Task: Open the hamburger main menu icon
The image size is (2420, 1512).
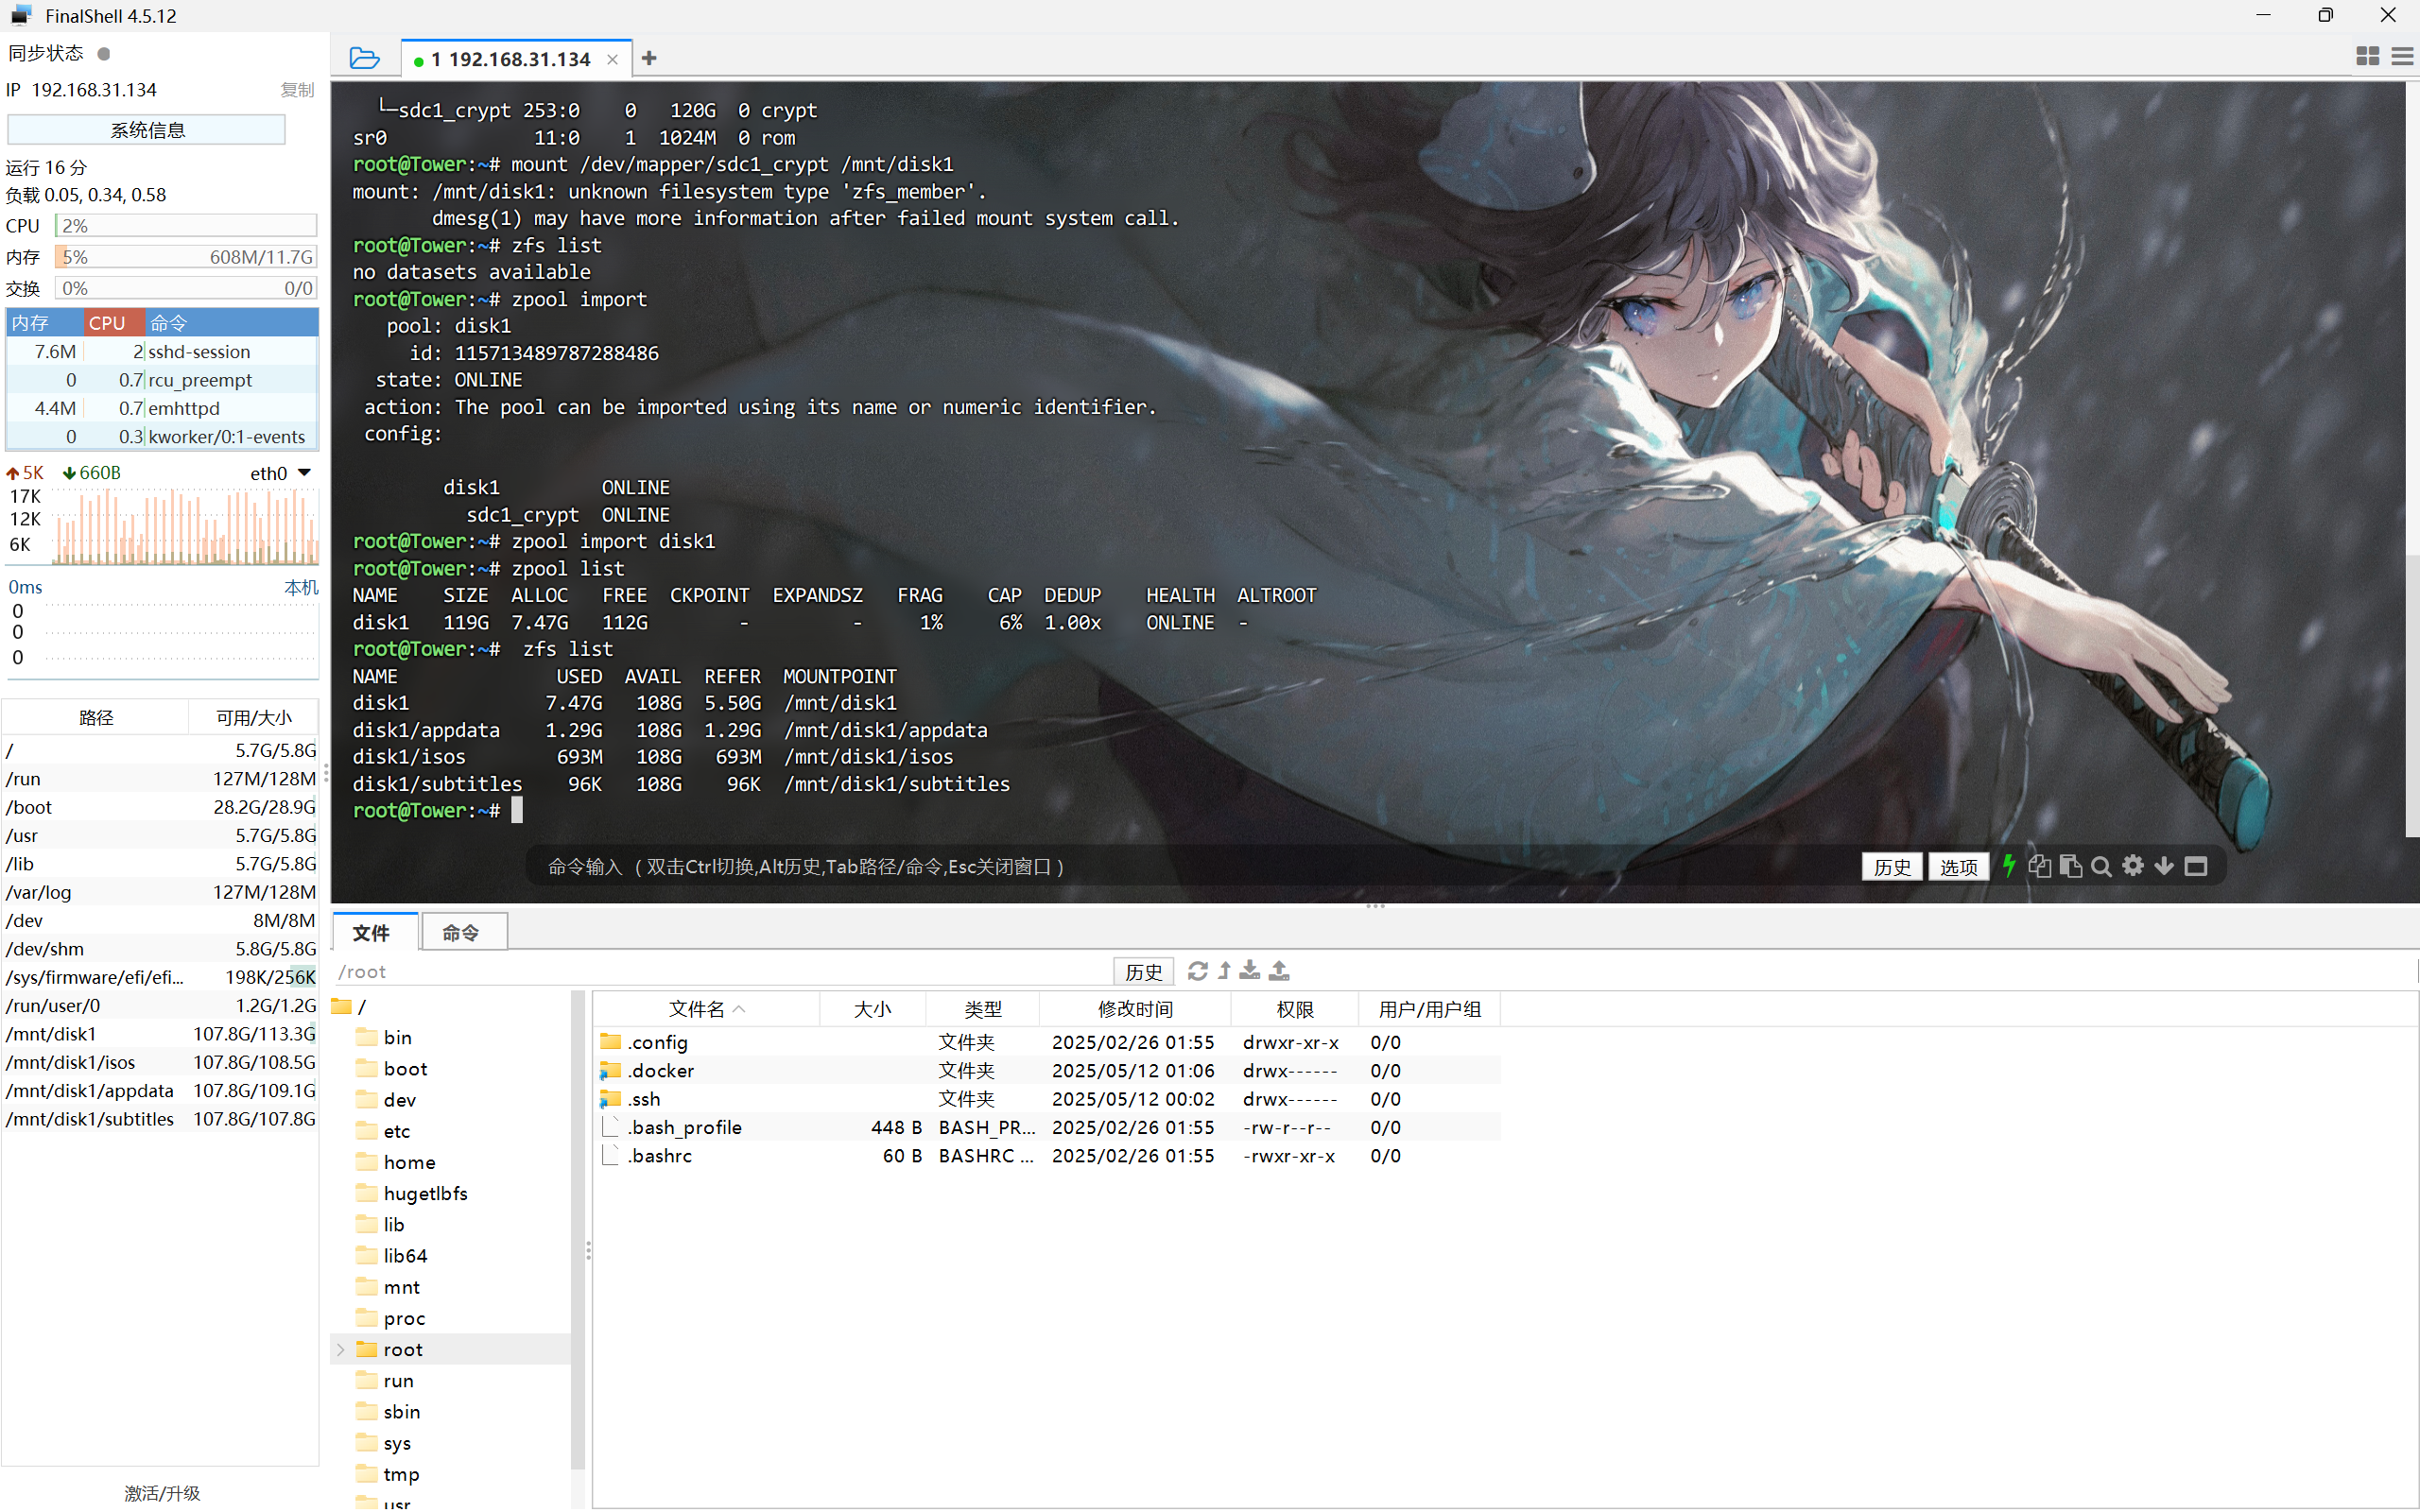Action: click(x=2402, y=57)
